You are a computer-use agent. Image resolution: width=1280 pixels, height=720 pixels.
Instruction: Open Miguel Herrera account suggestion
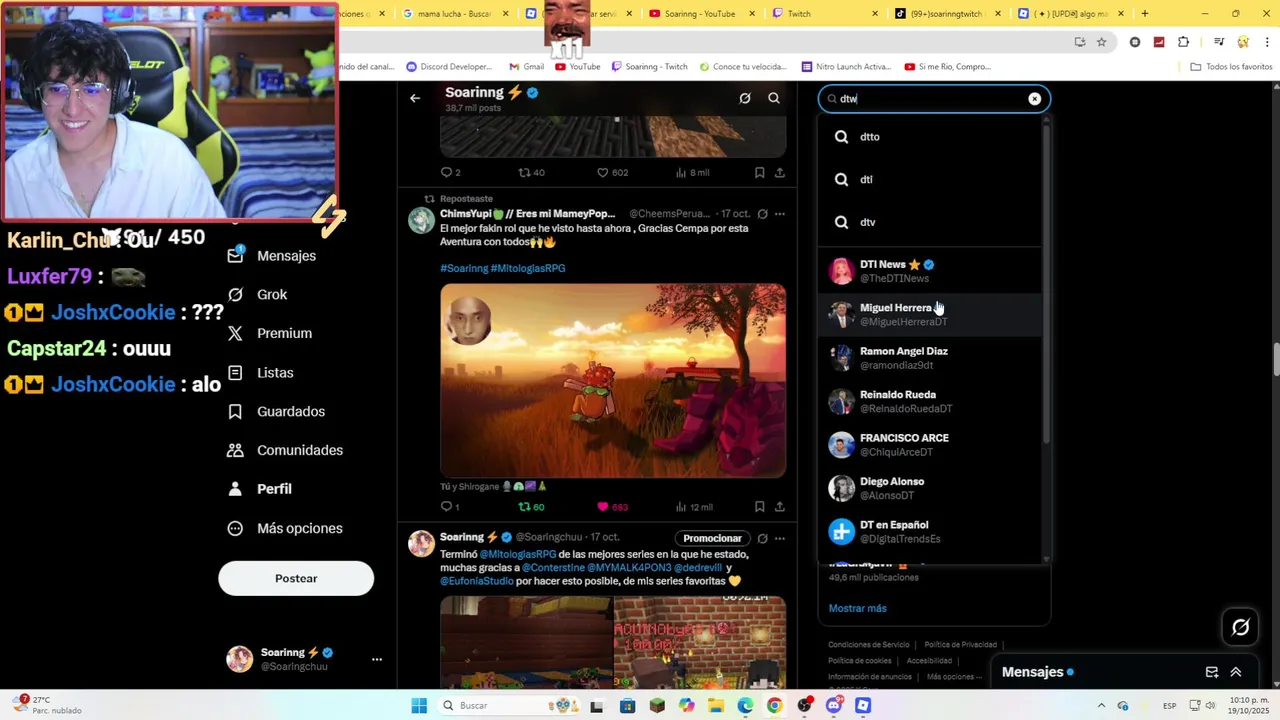930,314
